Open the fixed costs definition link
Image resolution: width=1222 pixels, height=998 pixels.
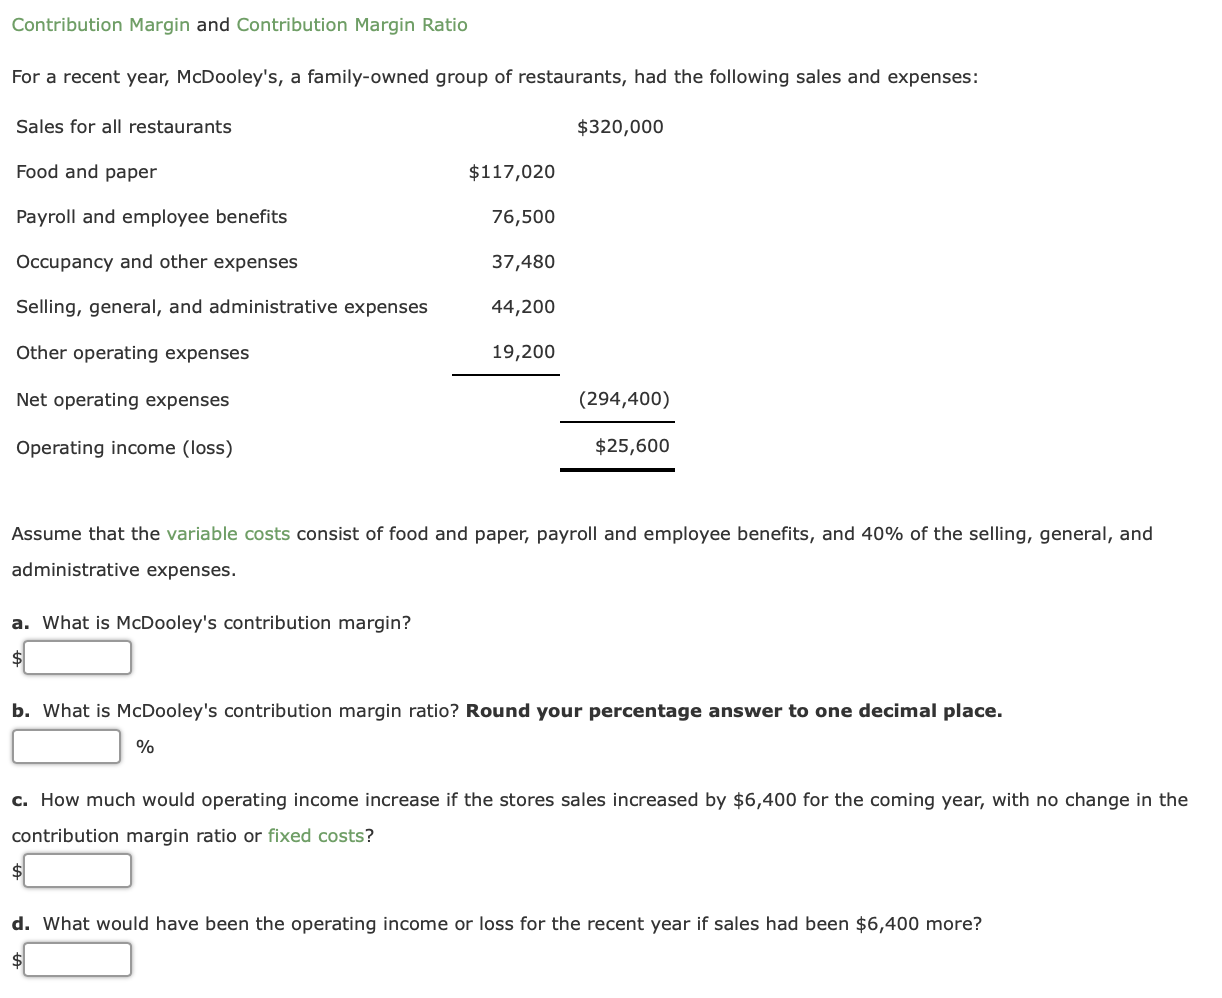[x=316, y=835]
